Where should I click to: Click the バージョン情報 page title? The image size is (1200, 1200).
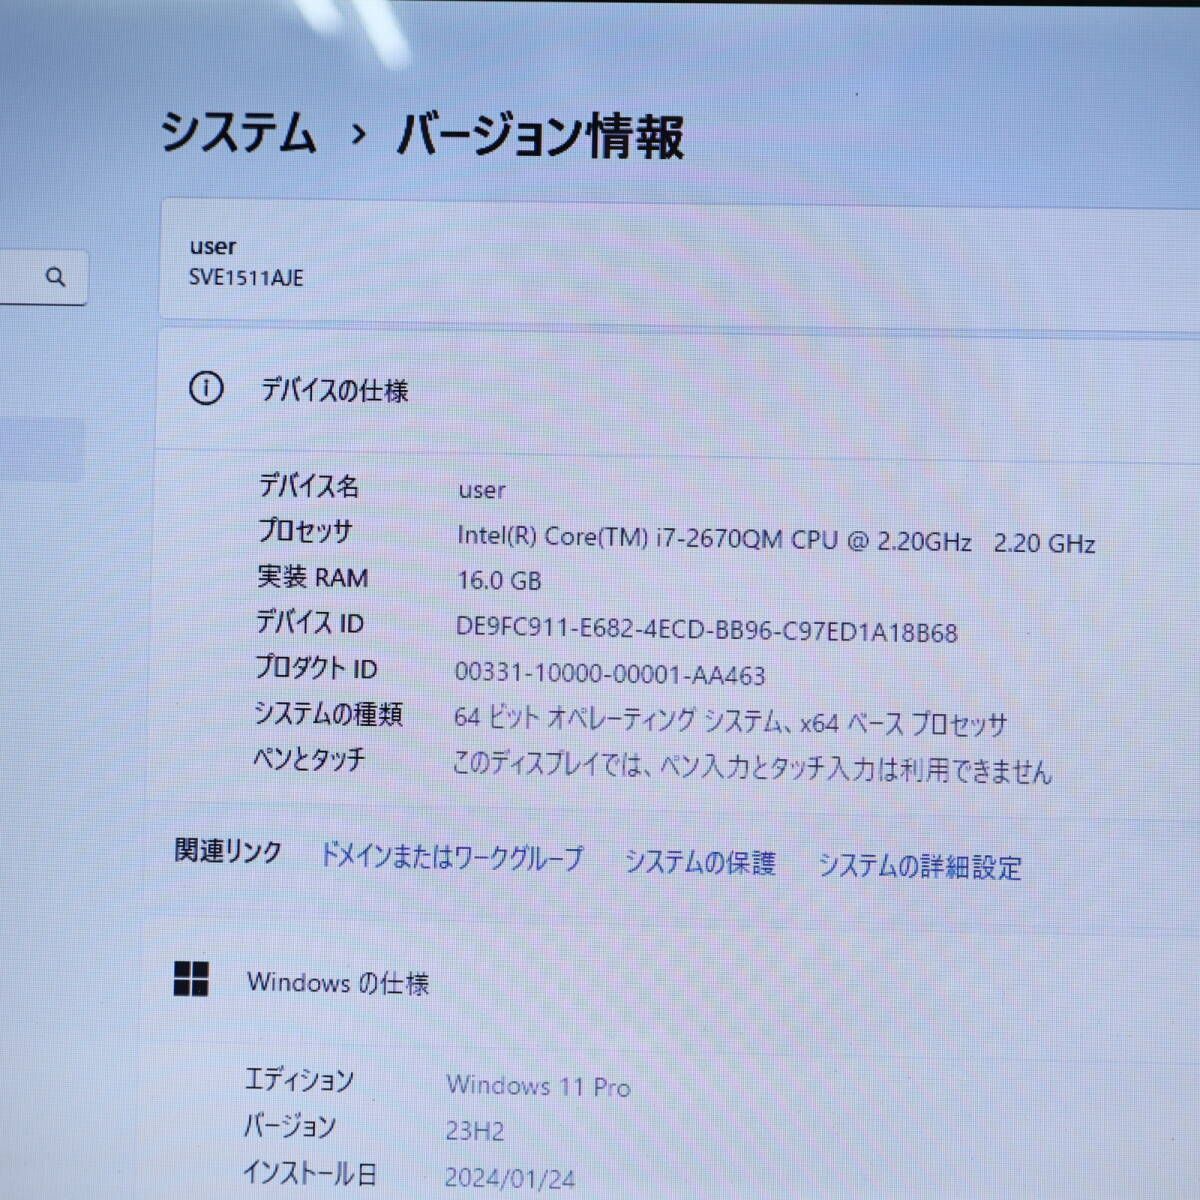[540, 136]
